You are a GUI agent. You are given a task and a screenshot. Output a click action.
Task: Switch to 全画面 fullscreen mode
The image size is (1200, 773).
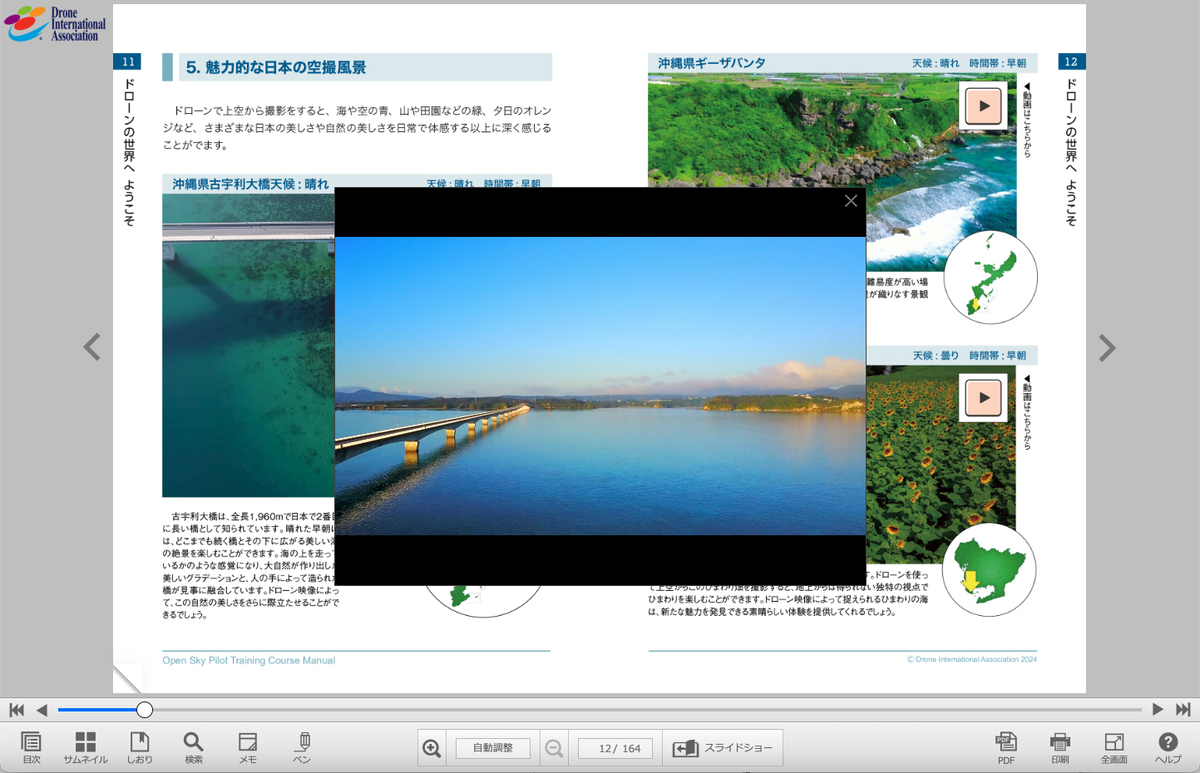(1114, 747)
